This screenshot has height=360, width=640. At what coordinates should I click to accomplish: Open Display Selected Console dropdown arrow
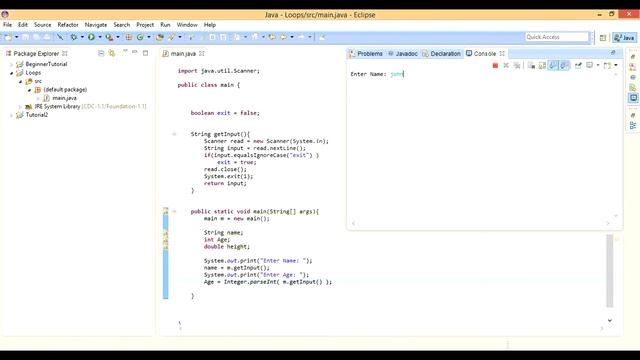coord(598,65)
